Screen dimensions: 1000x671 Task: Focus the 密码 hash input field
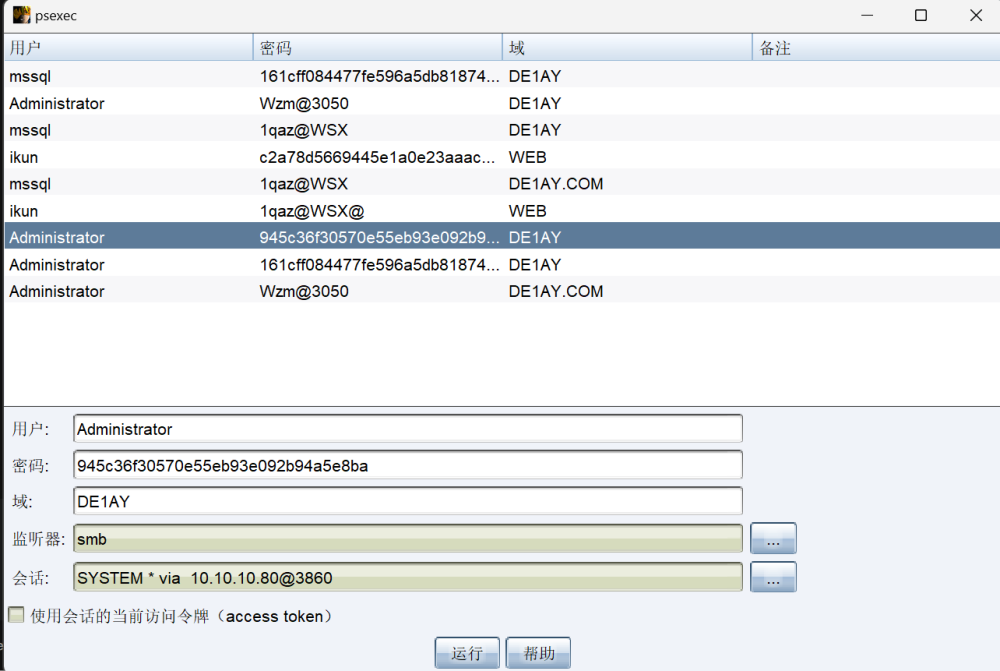pos(408,465)
